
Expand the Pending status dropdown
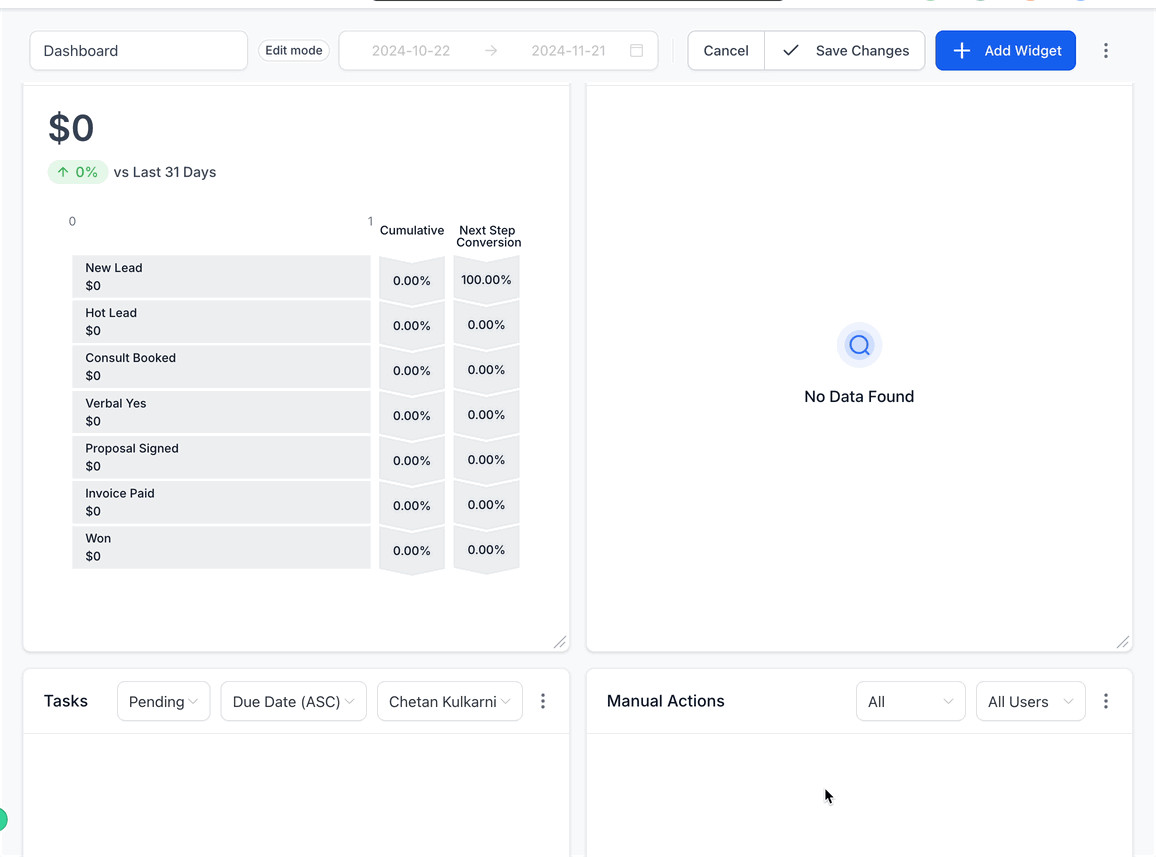pos(163,701)
